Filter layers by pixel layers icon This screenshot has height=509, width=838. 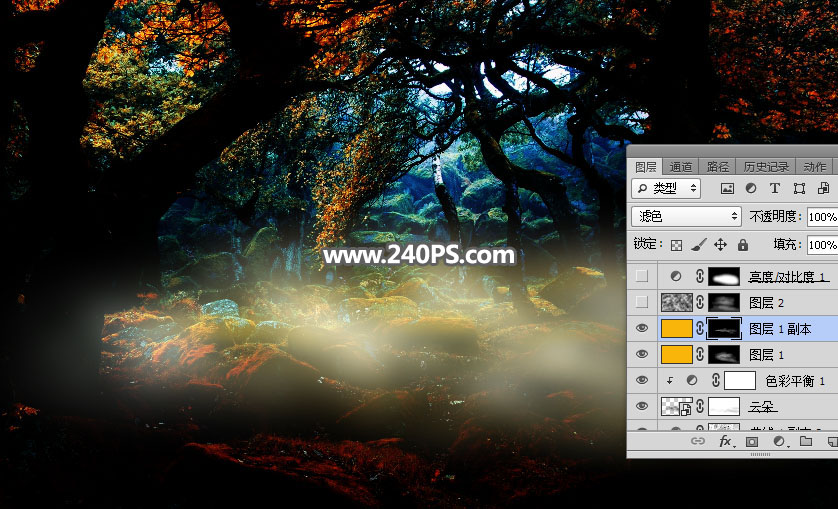tap(727, 188)
